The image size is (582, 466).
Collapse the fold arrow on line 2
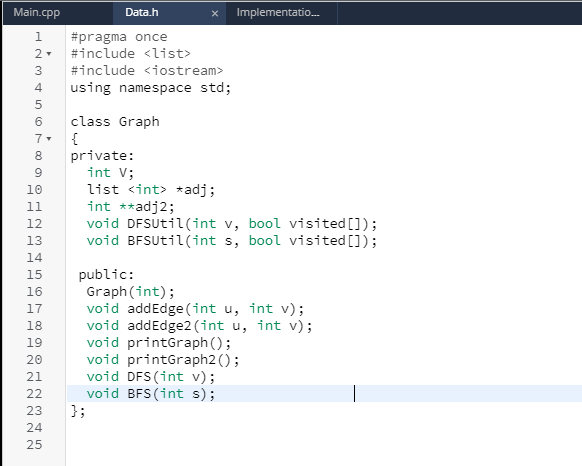tap(49, 54)
